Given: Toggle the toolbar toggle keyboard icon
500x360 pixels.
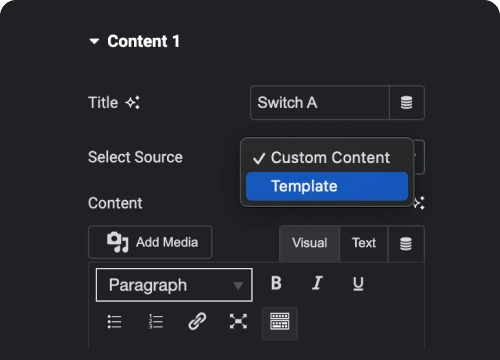Looking at the screenshot, I should [x=280, y=323].
